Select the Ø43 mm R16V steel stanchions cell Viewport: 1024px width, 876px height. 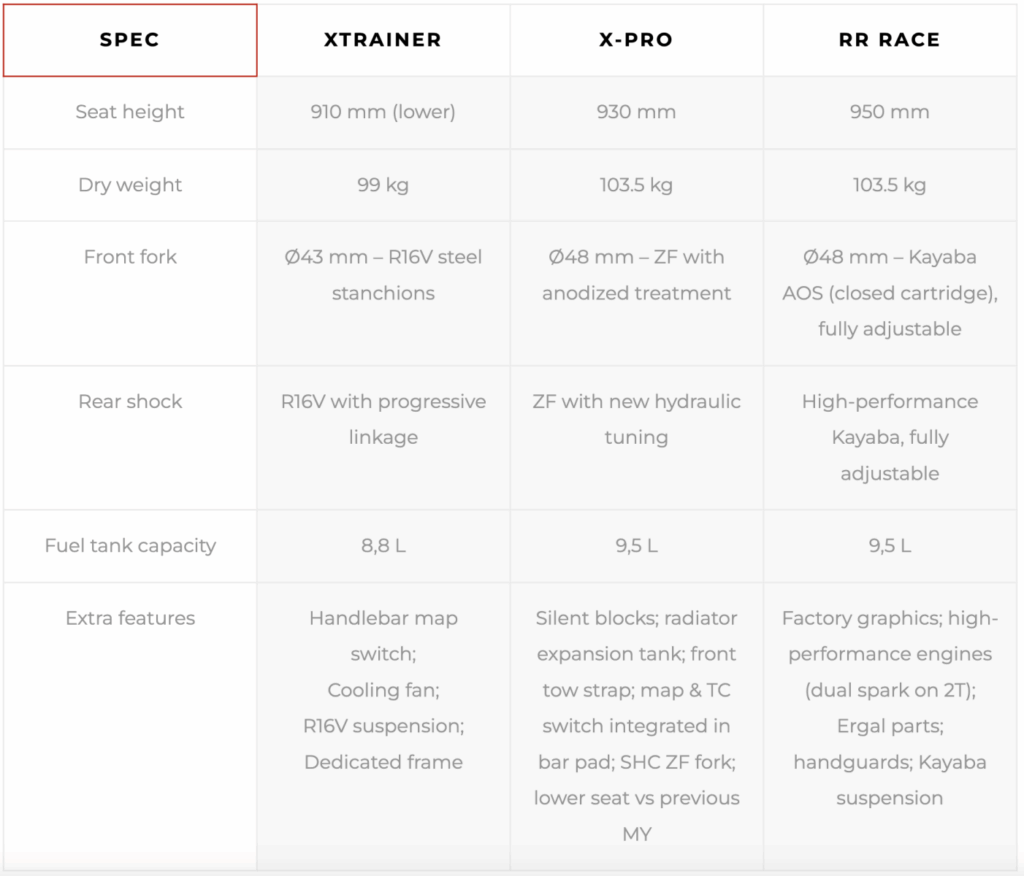click(x=383, y=293)
